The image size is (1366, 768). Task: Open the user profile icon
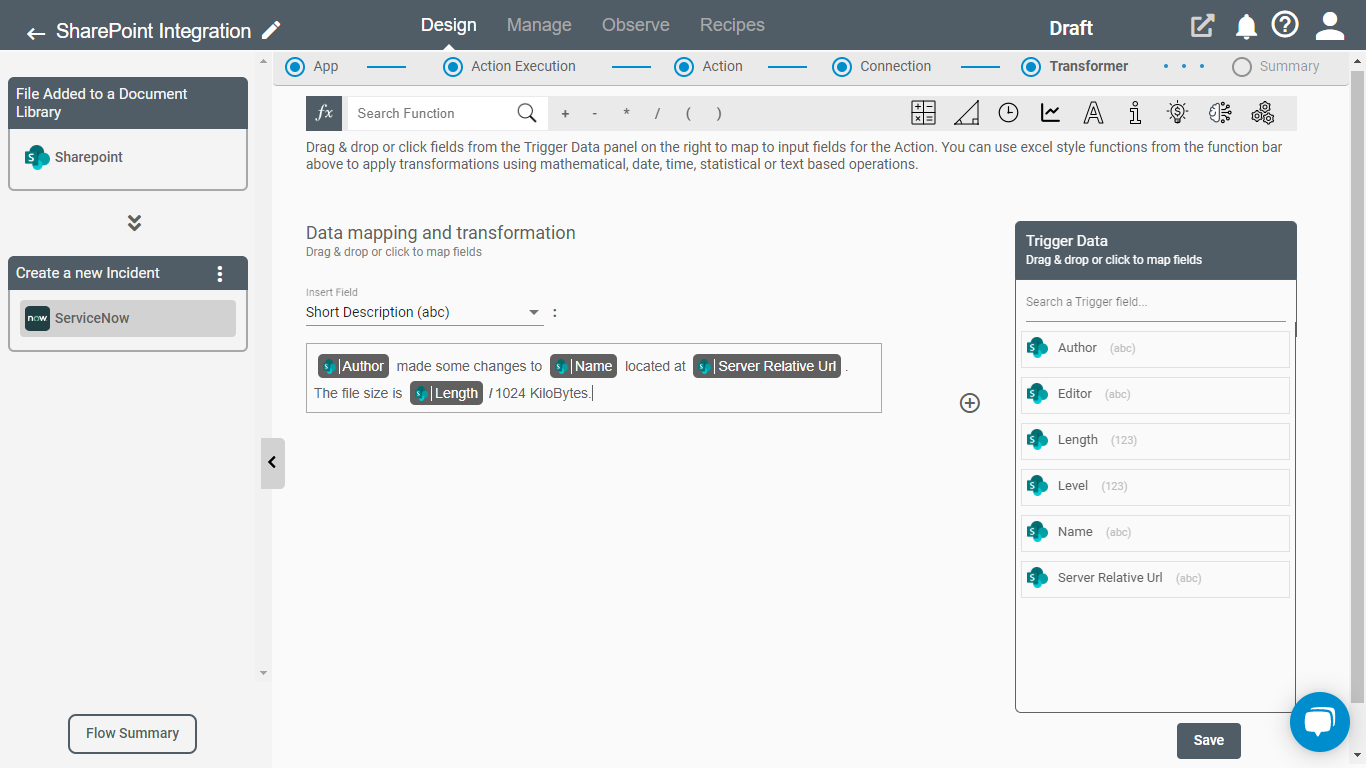pos(1330,26)
